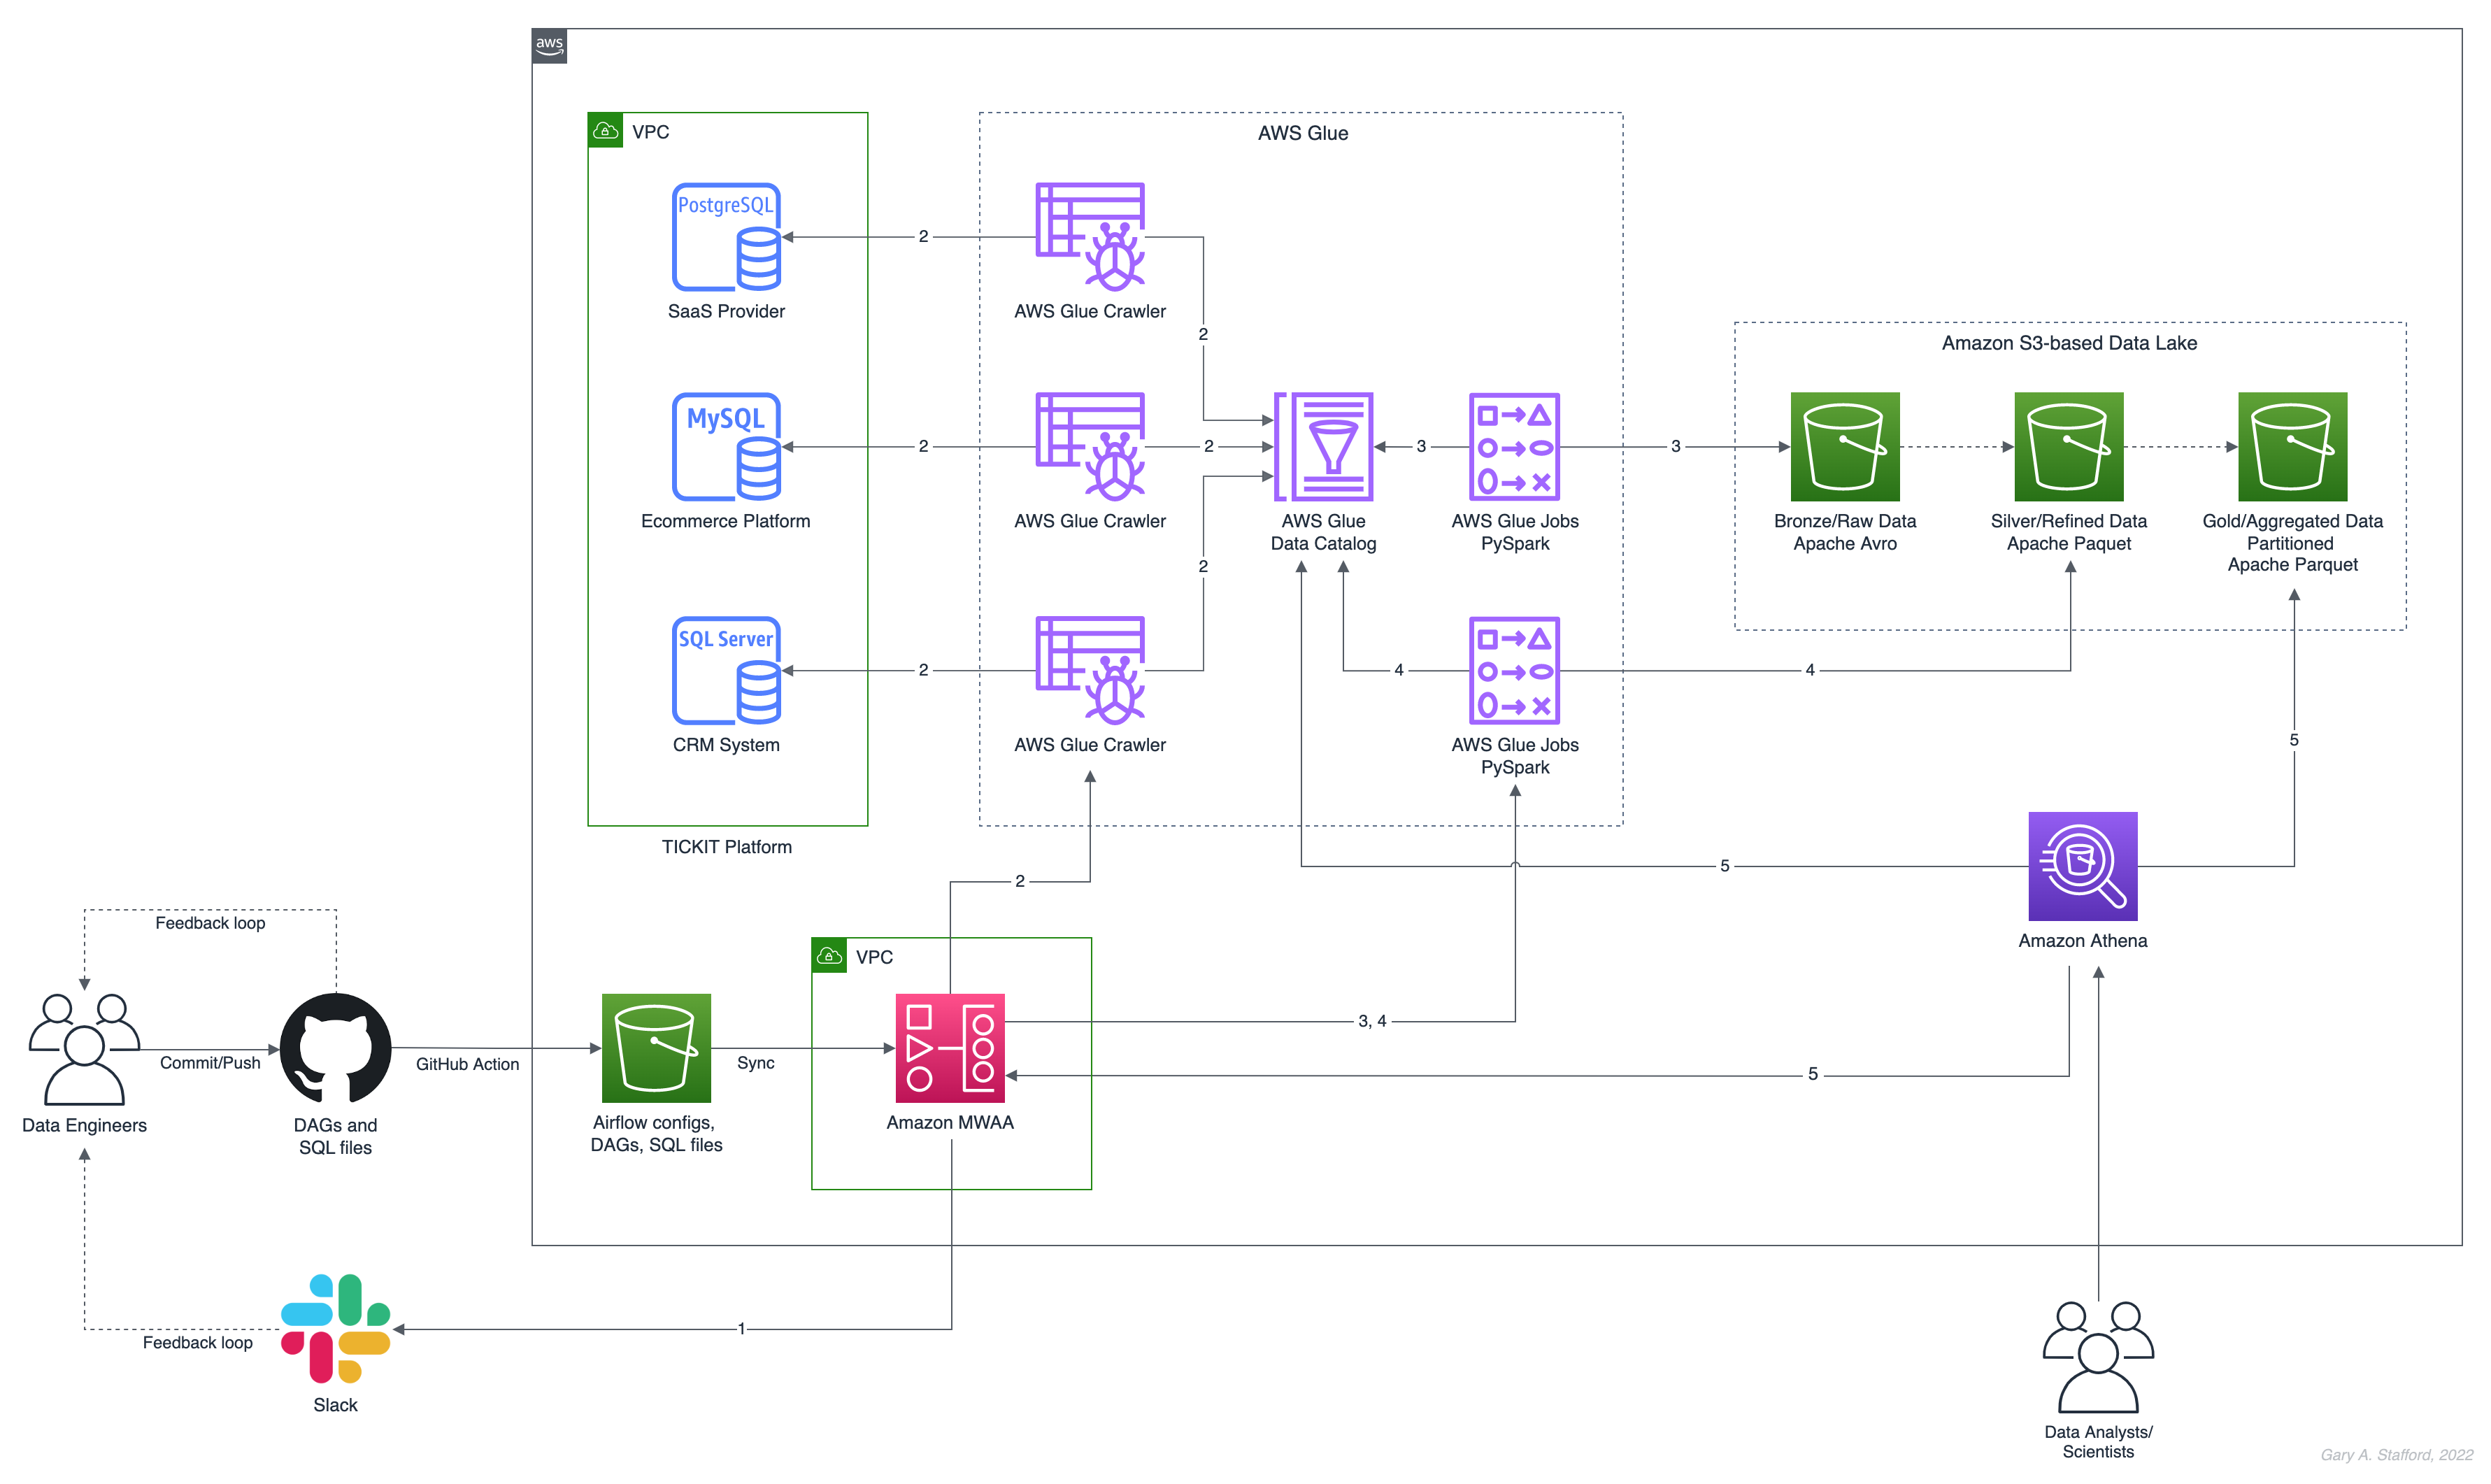Select the 'SaaS Provider' label
This screenshot has height=1484, width=2491.
coord(726,311)
